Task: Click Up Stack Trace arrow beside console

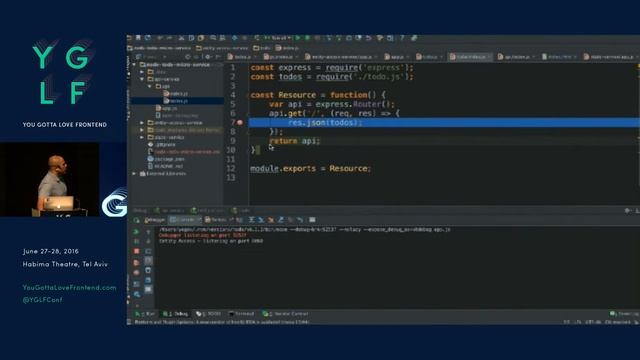Action: pyautogui.click(x=148, y=232)
